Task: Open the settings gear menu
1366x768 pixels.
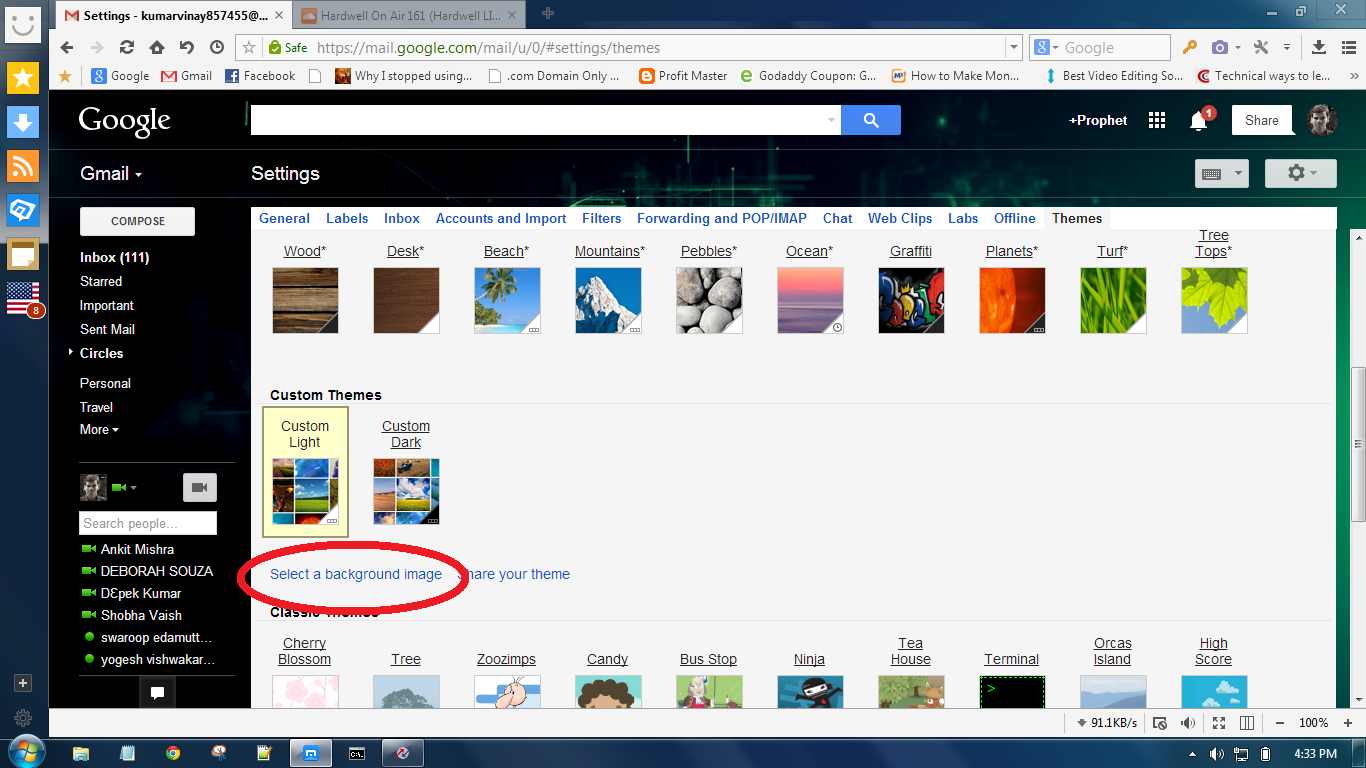Action: tap(1295, 173)
